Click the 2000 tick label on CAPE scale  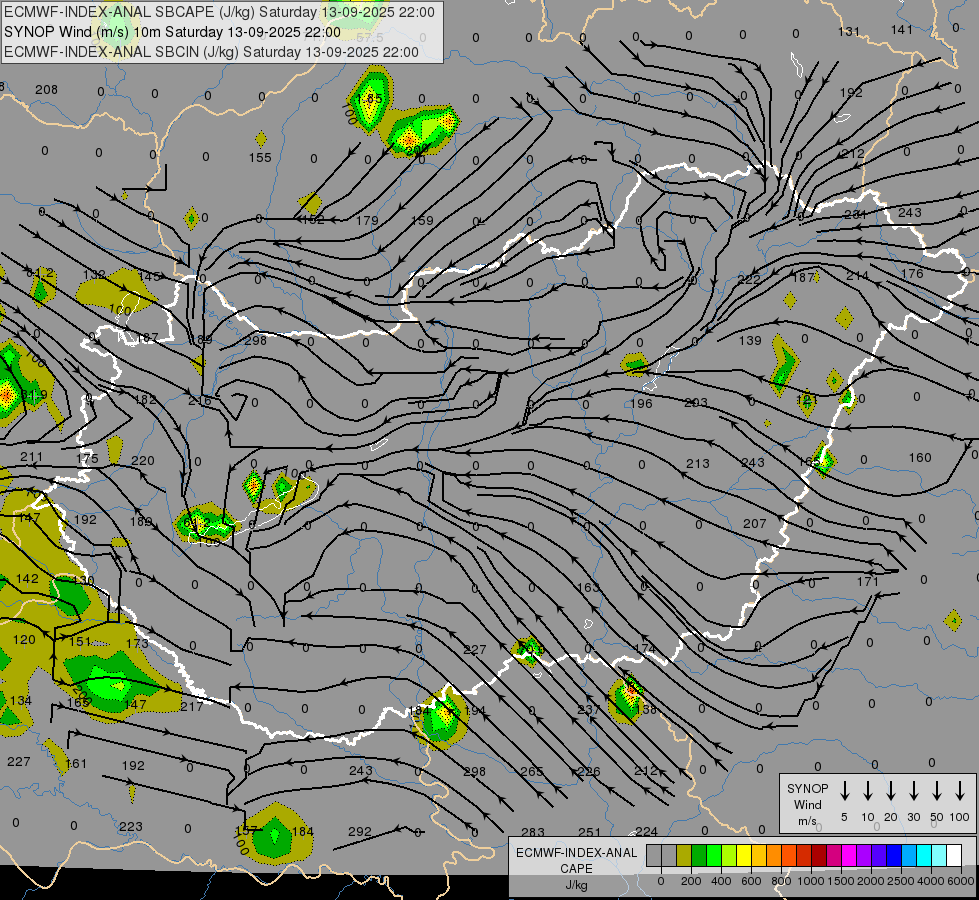(870, 881)
